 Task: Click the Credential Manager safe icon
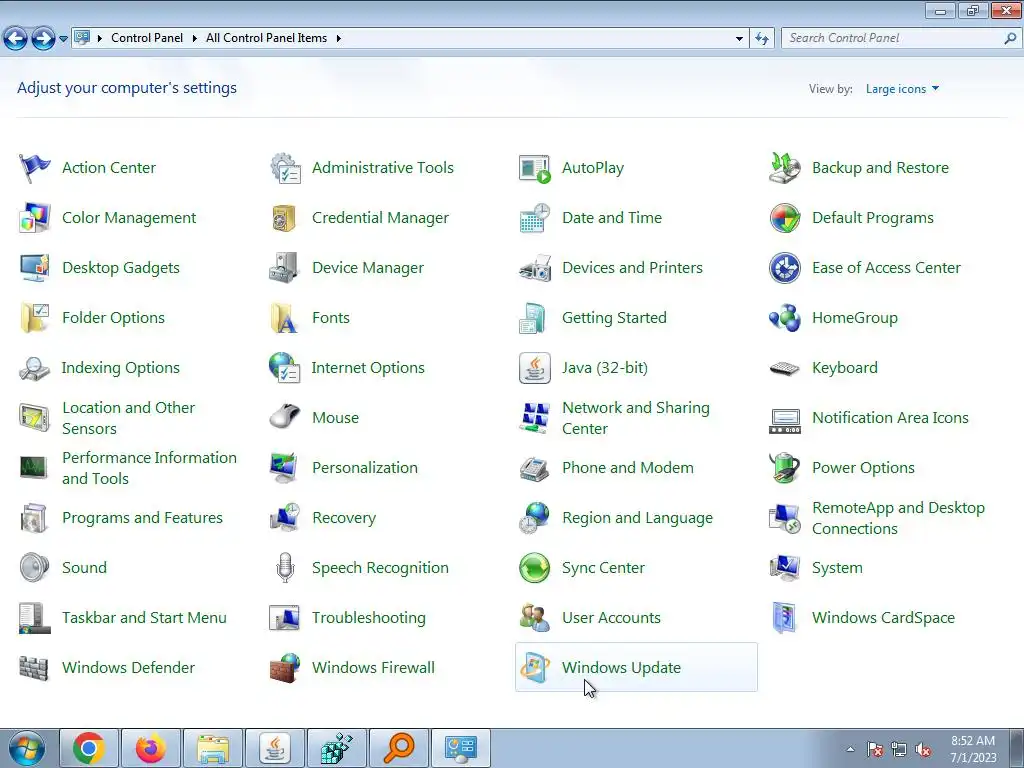click(x=284, y=218)
